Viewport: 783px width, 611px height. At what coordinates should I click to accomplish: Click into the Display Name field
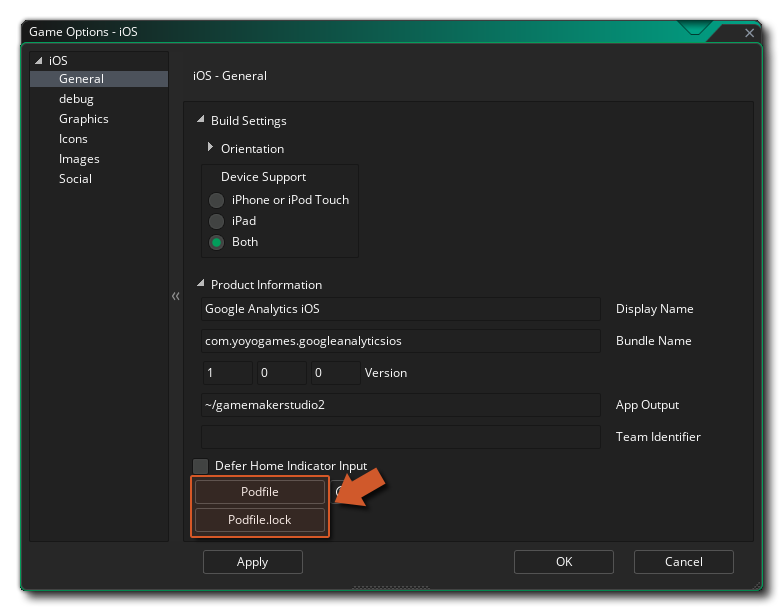click(400, 309)
